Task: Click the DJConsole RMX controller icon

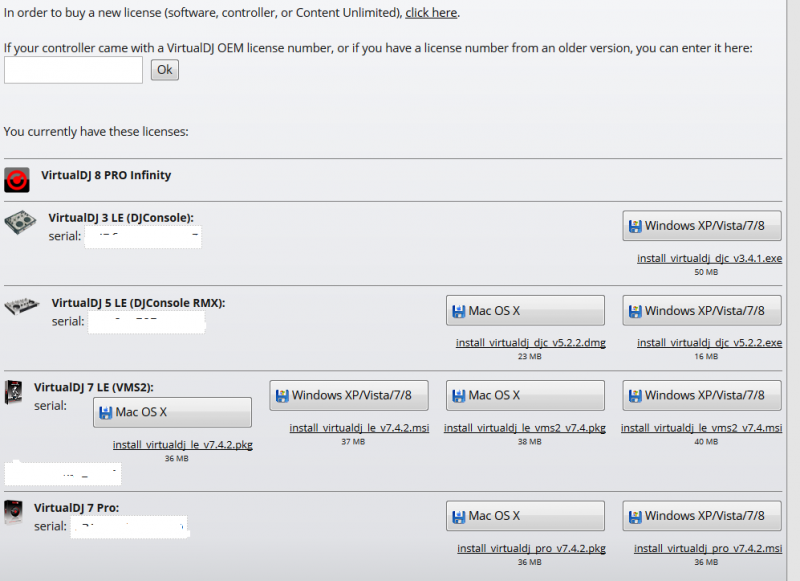Action: pyautogui.click(x=21, y=306)
